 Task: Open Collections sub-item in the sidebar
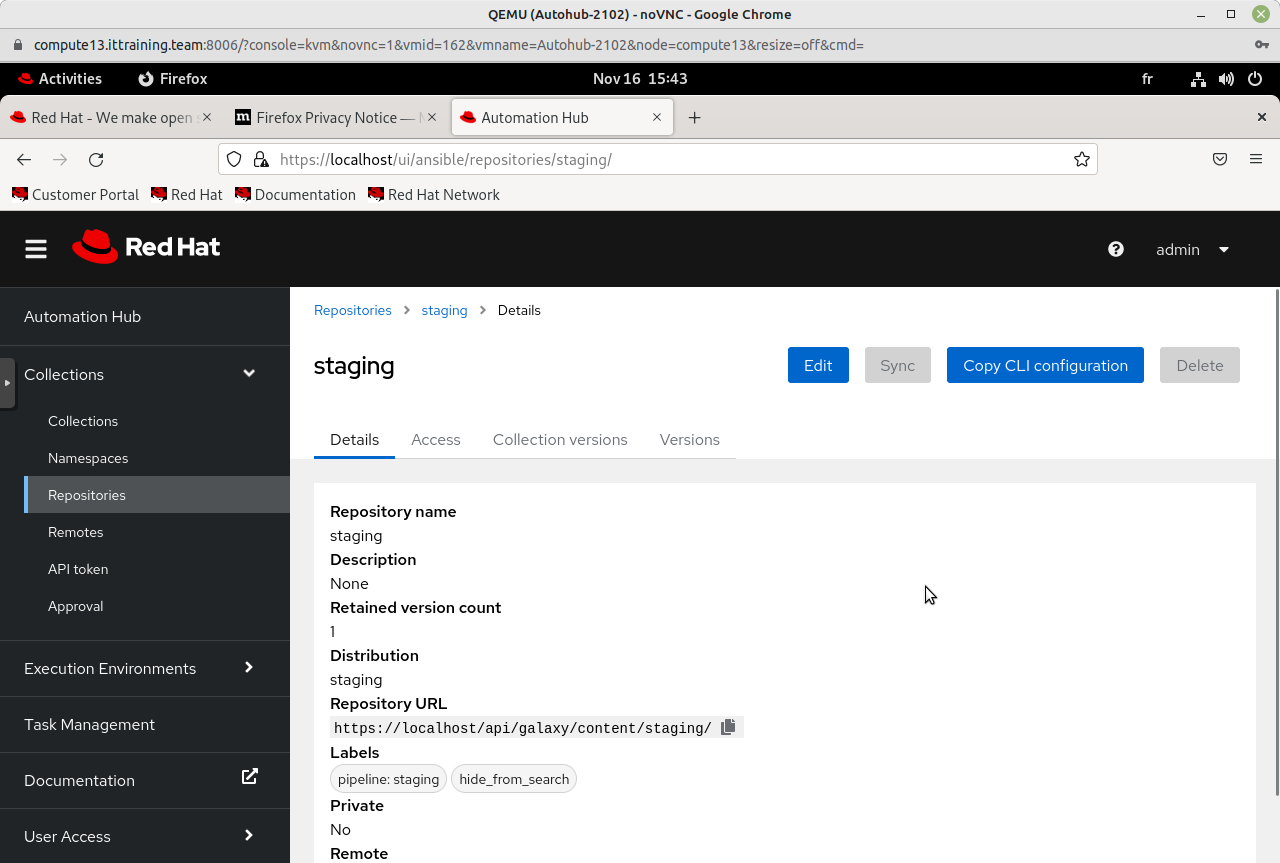pyautogui.click(x=157, y=421)
